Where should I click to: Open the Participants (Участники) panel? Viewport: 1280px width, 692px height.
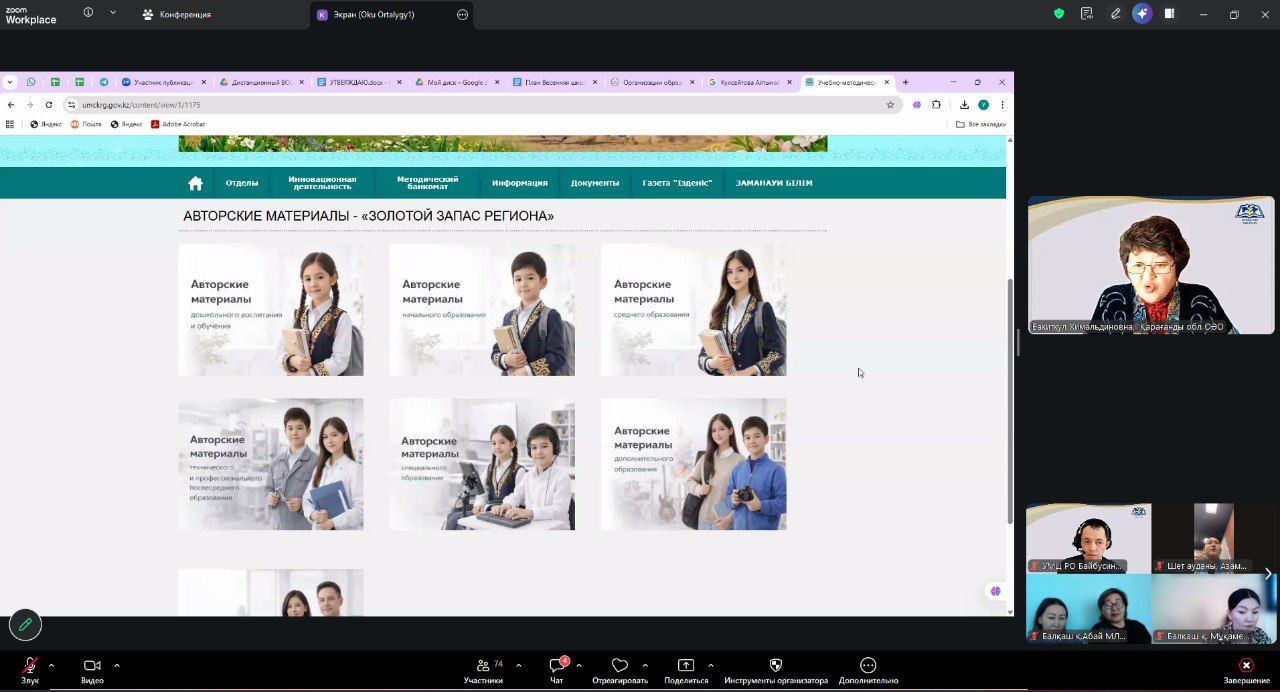pyautogui.click(x=483, y=666)
